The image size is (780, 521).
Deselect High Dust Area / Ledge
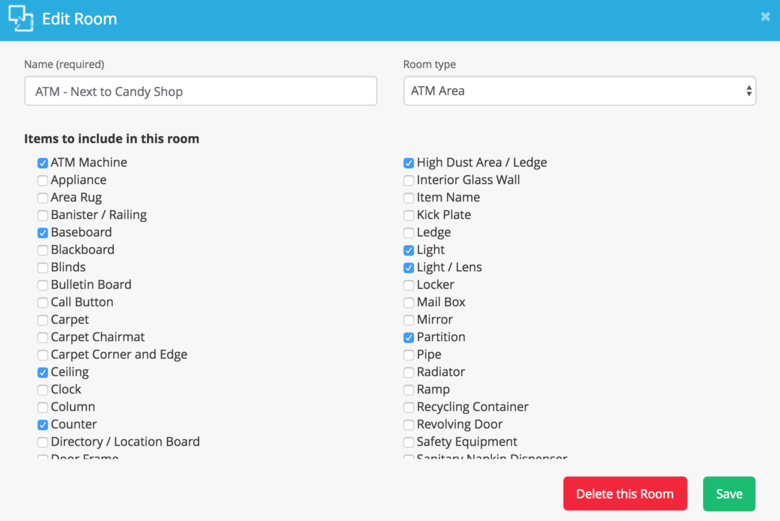pos(409,163)
